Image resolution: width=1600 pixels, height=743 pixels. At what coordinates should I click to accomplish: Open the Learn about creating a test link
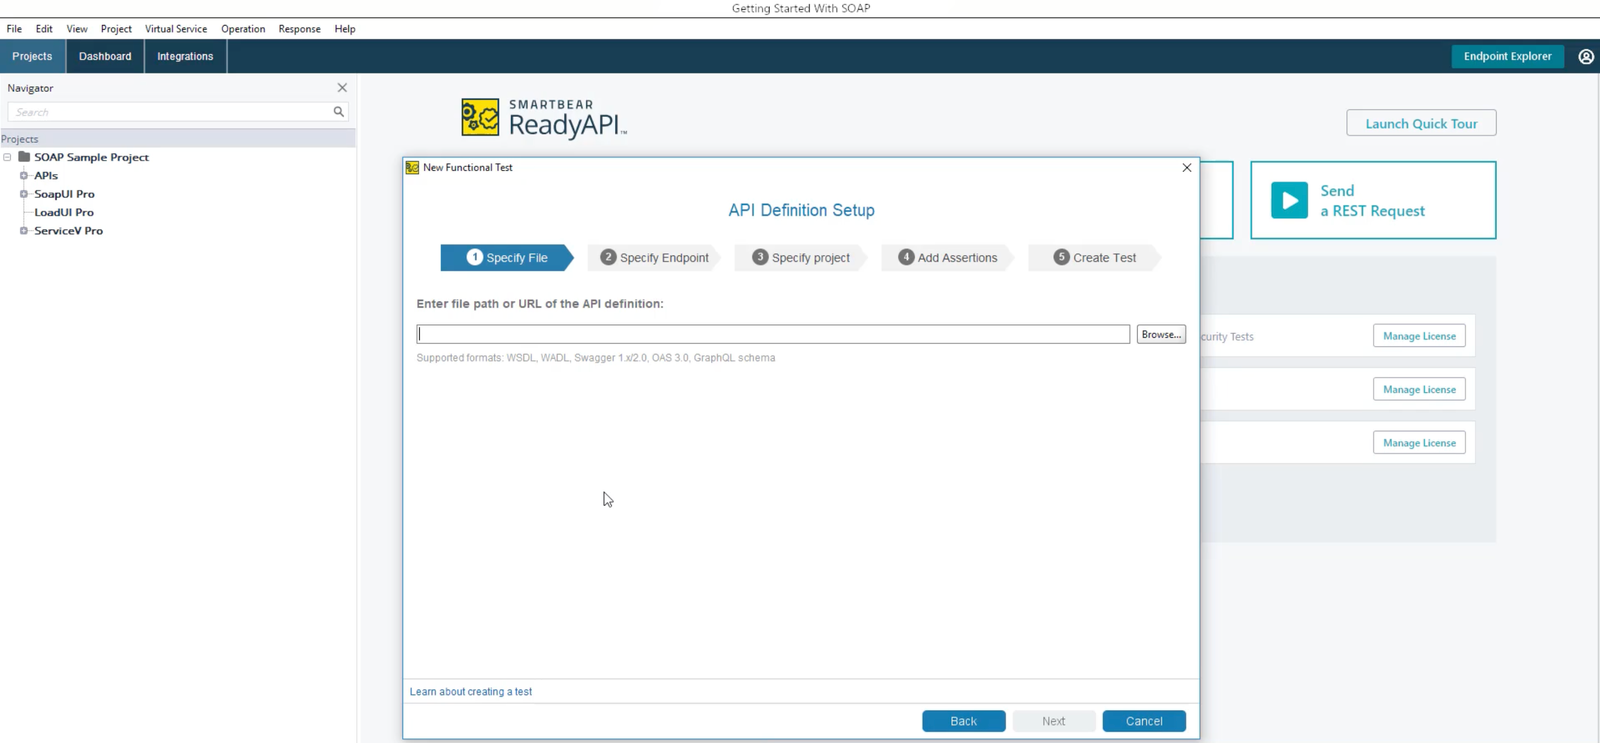tap(470, 692)
